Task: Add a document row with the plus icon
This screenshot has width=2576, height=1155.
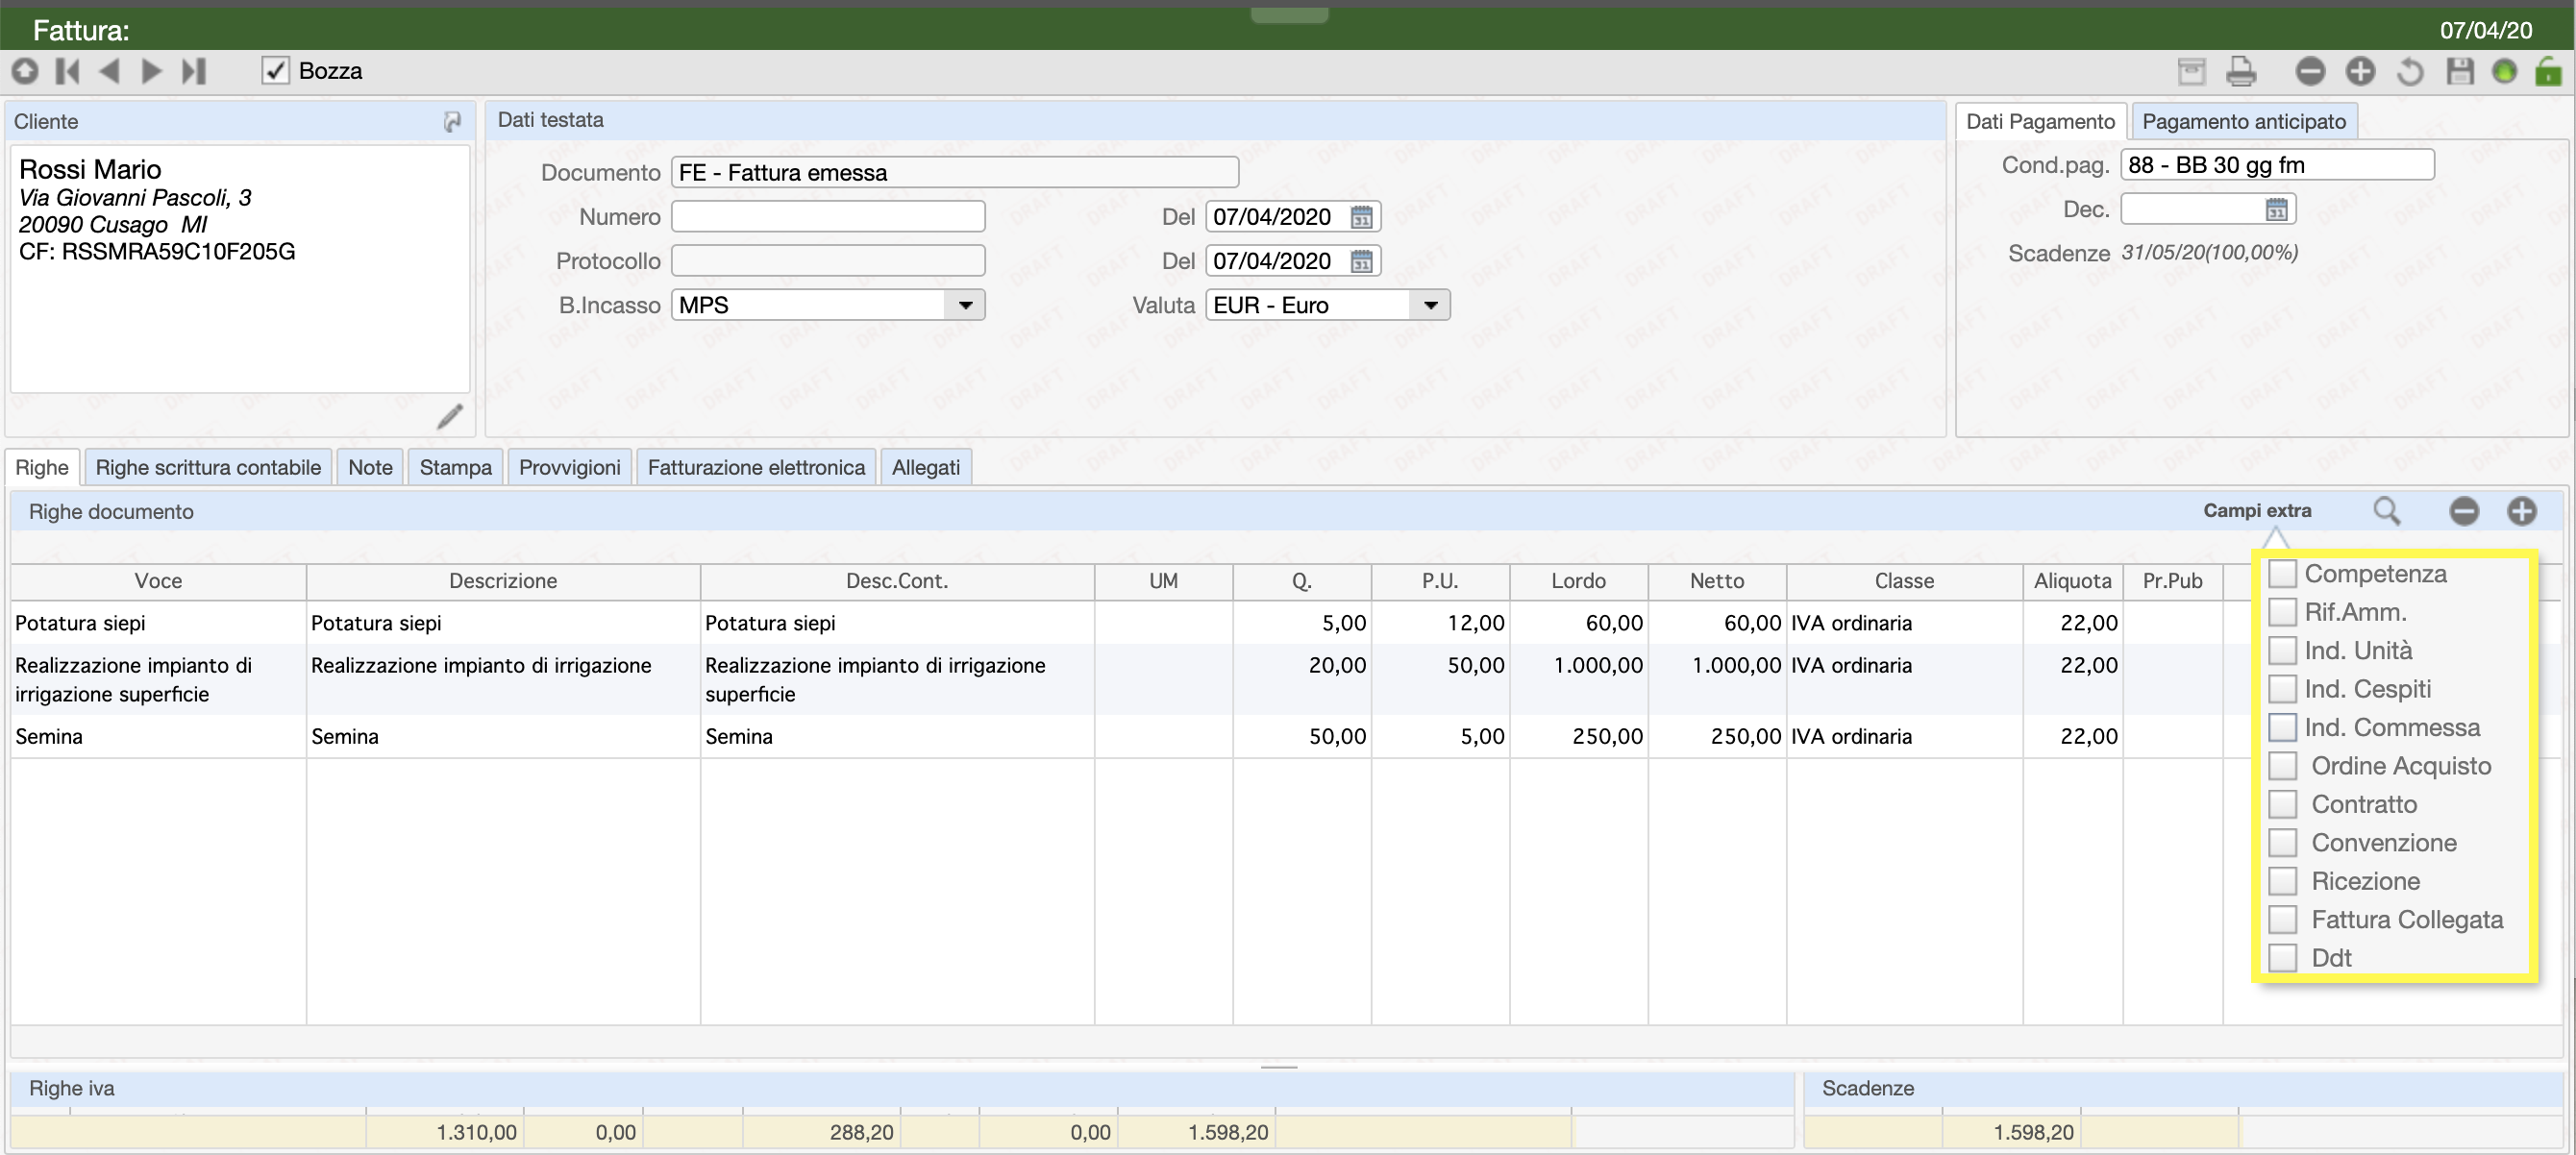Action: 2522,511
